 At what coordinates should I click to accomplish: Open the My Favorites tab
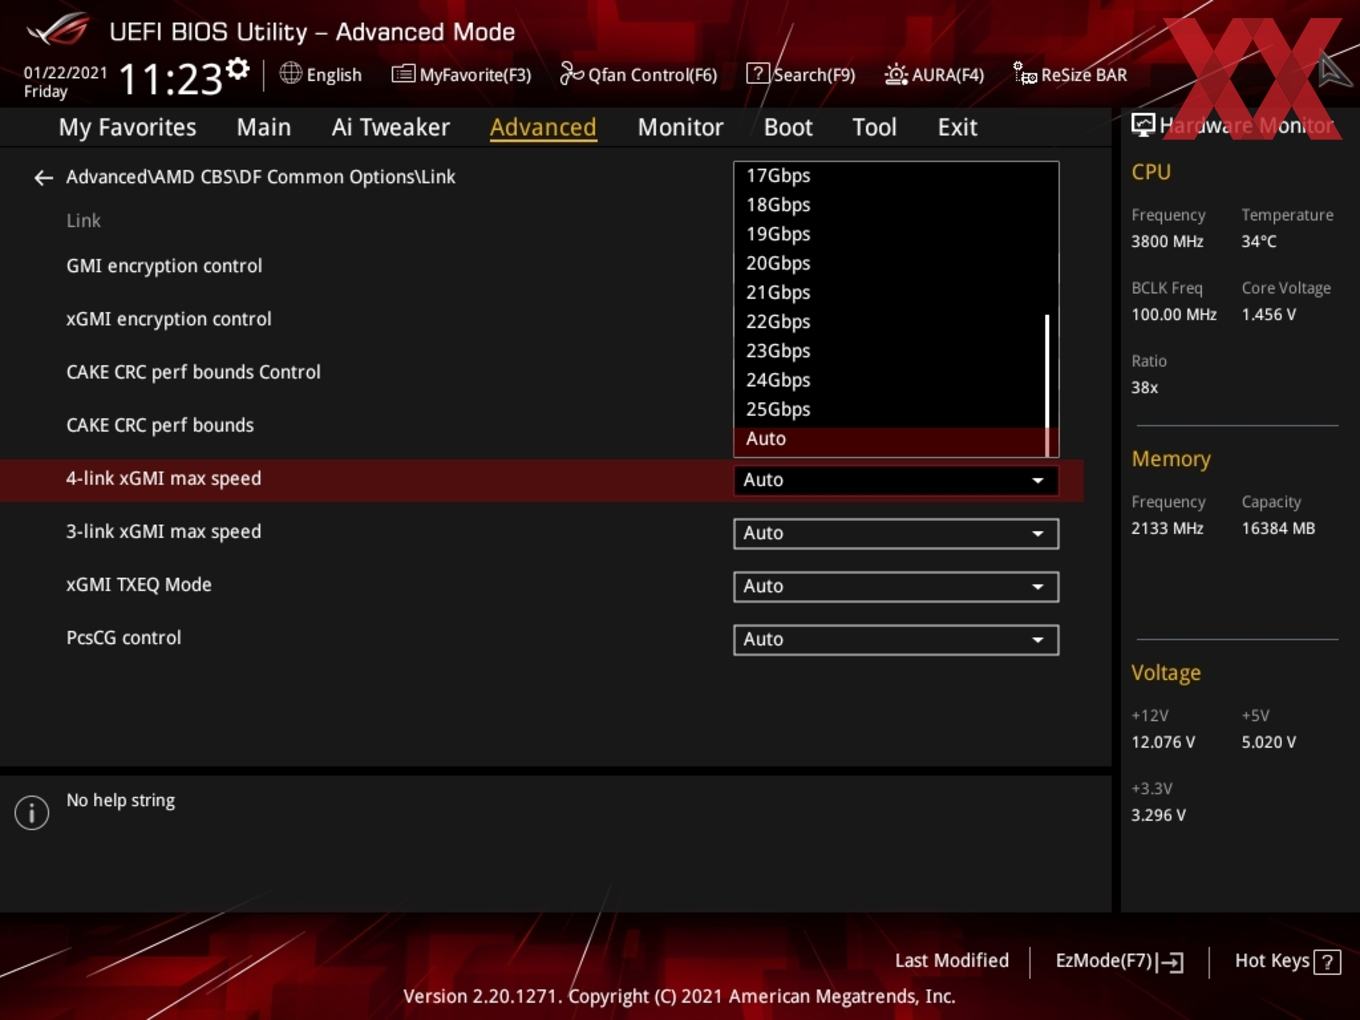(127, 127)
